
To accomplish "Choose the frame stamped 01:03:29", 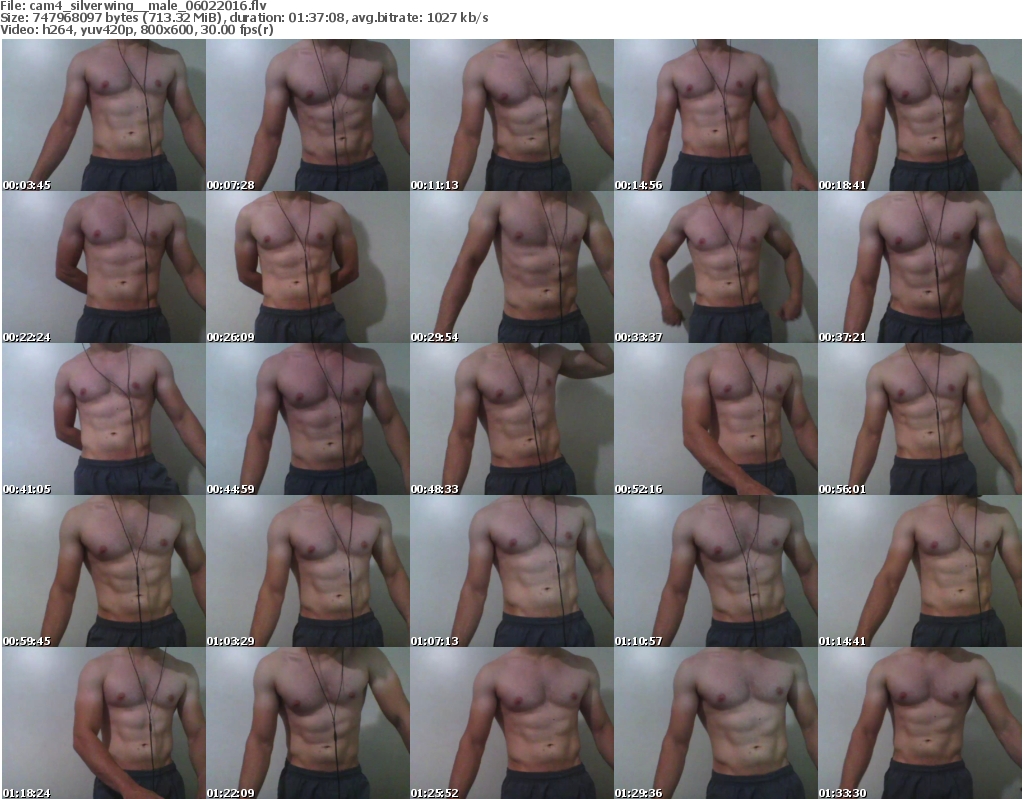I will [x=308, y=571].
